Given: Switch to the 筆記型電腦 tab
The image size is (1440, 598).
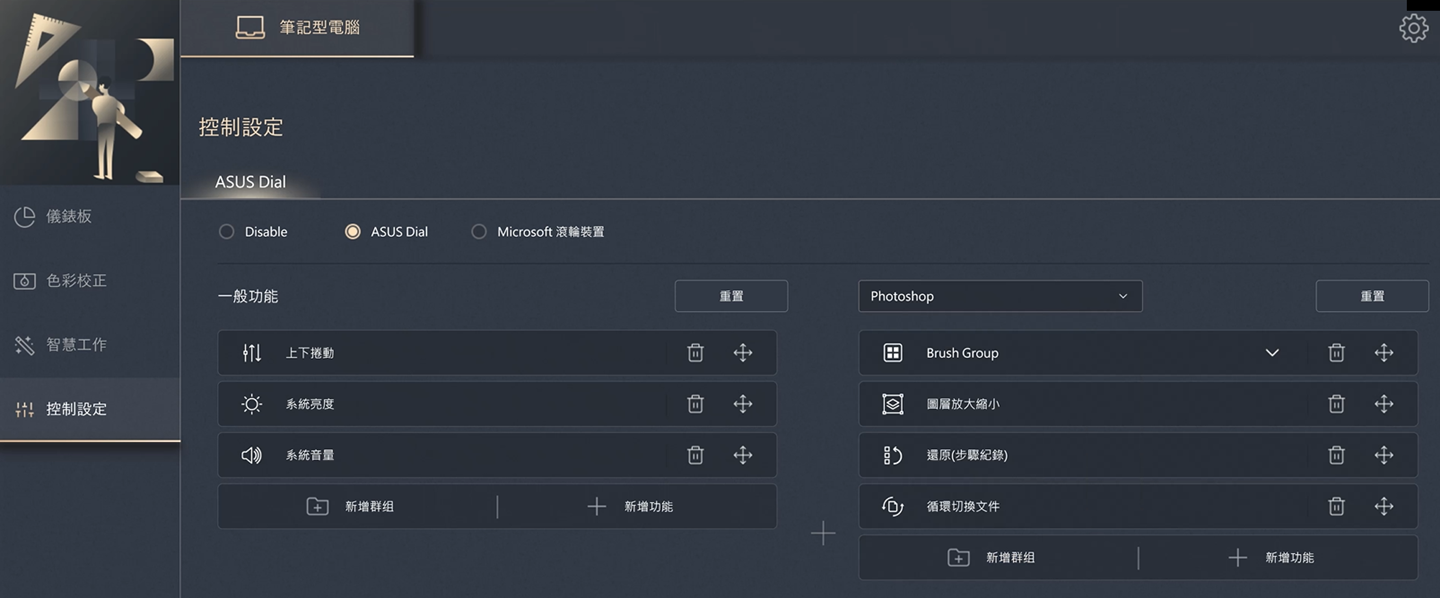Looking at the screenshot, I should click(x=297, y=28).
